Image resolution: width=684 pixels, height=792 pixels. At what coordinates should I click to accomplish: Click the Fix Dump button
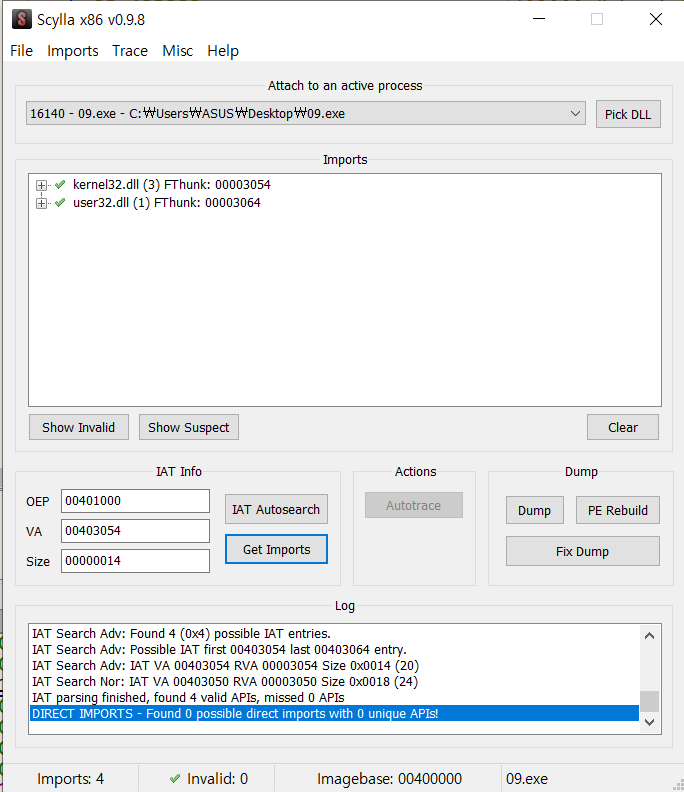[x=582, y=551]
